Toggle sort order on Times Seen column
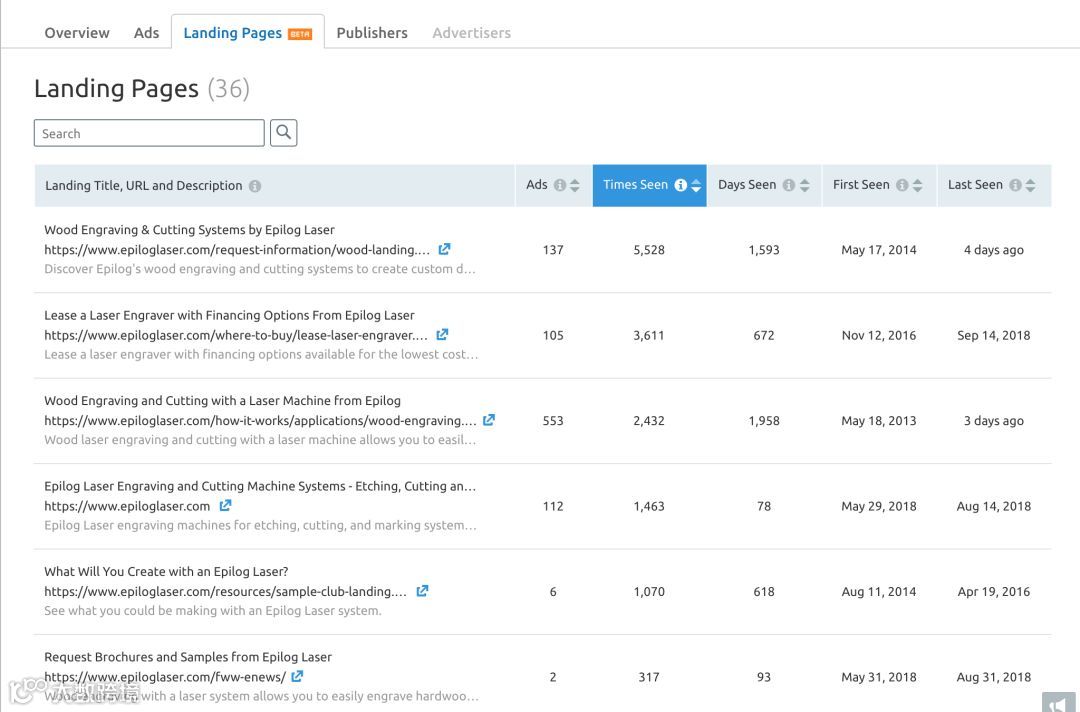This screenshot has height=712, width=1080. pos(696,185)
